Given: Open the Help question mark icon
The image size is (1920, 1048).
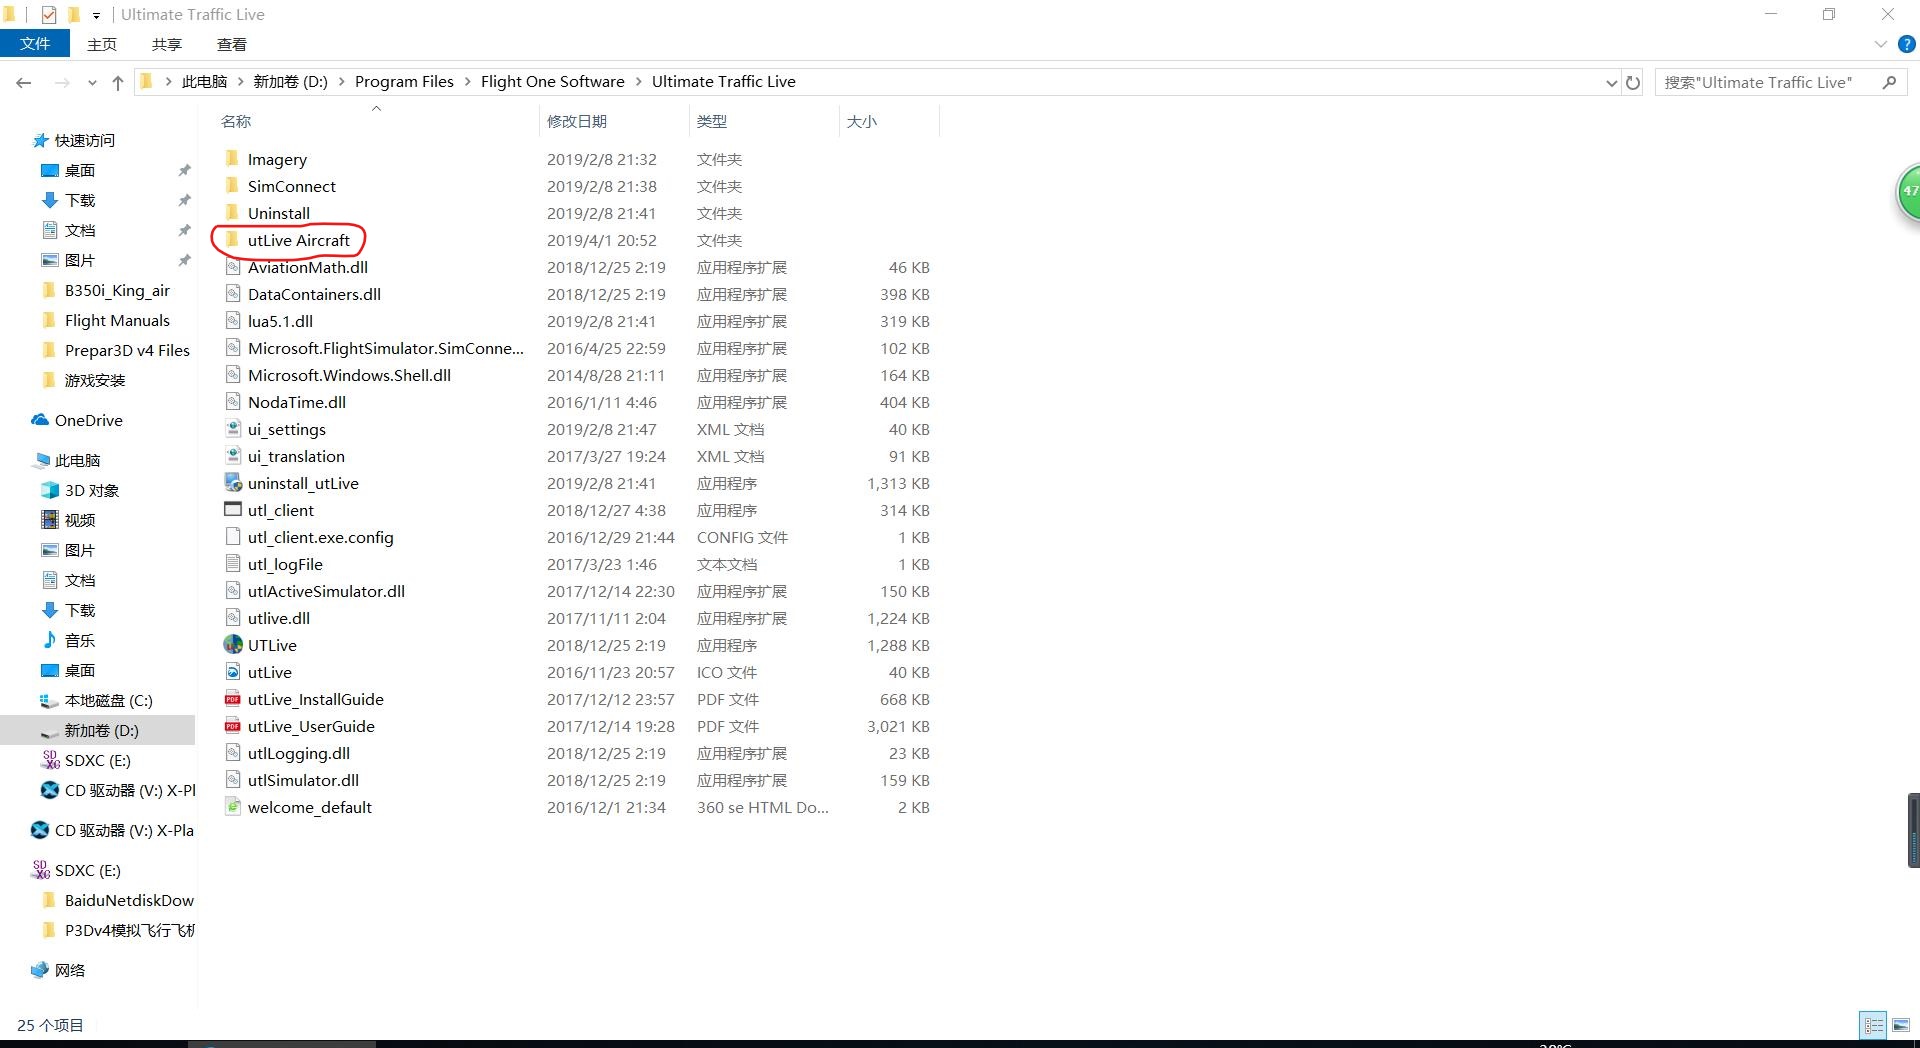Looking at the screenshot, I should coord(1907,44).
